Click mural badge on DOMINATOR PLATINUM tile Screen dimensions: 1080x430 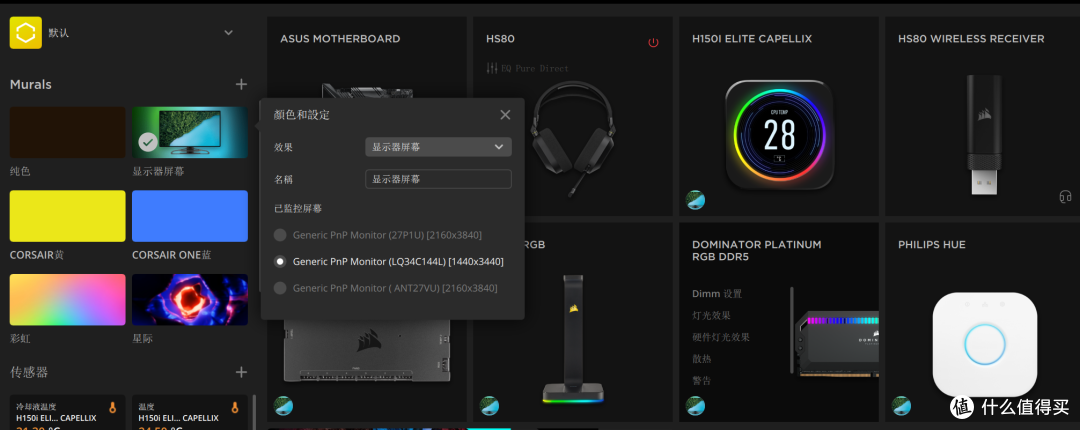(x=696, y=406)
